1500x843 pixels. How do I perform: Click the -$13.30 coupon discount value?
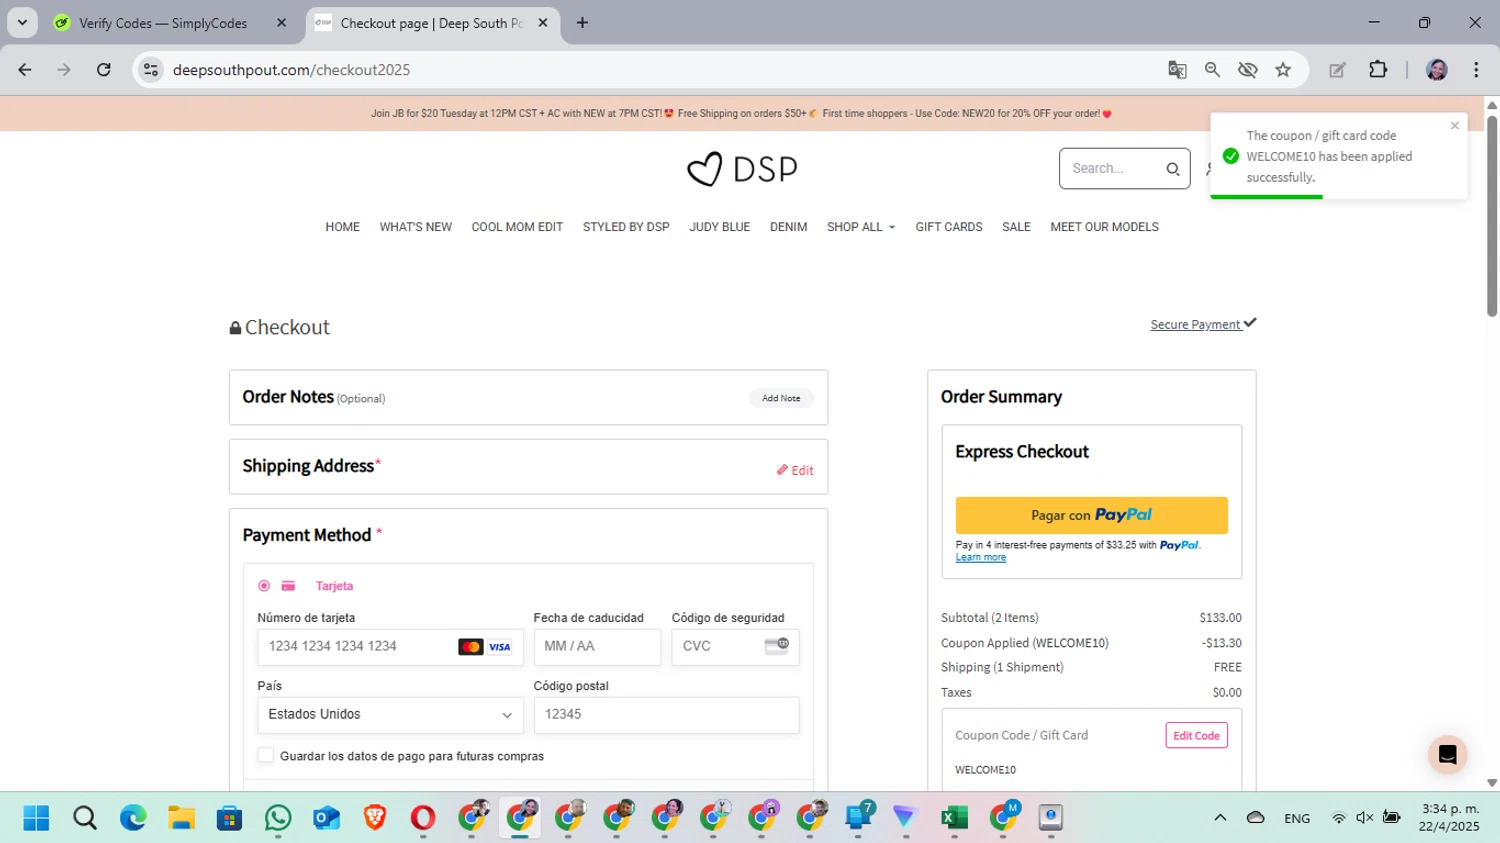1221,643
